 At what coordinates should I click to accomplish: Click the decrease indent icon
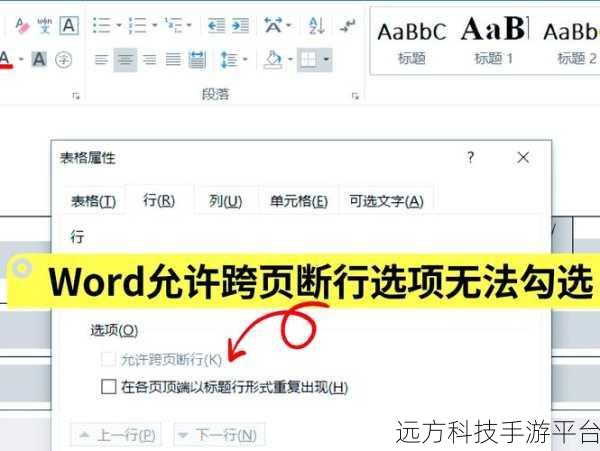[x=216, y=26]
